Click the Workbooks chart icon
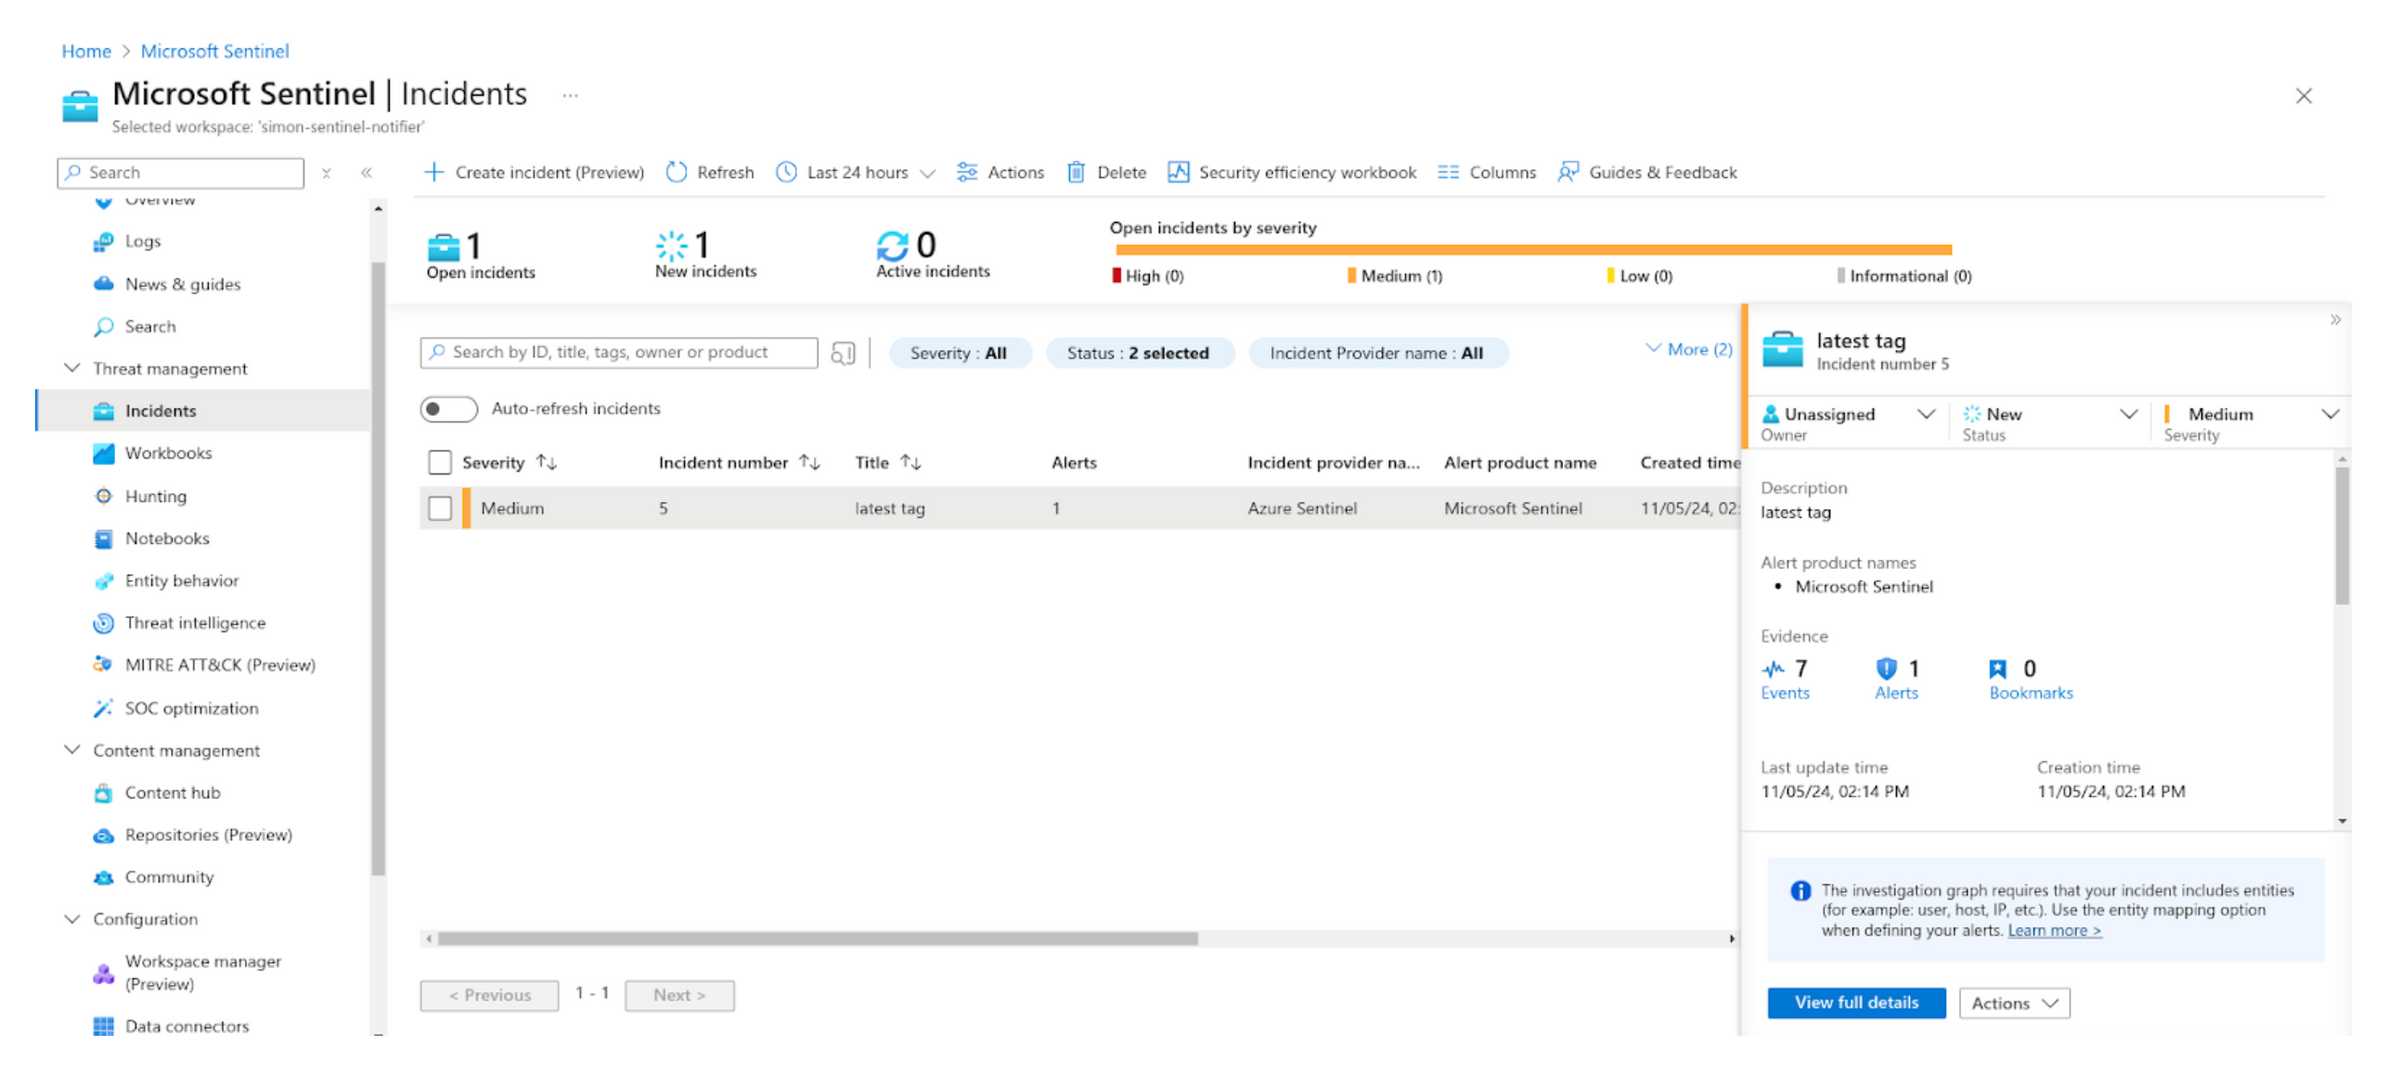The height and width of the screenshot is (1073, 2400). tap(103, 453)
